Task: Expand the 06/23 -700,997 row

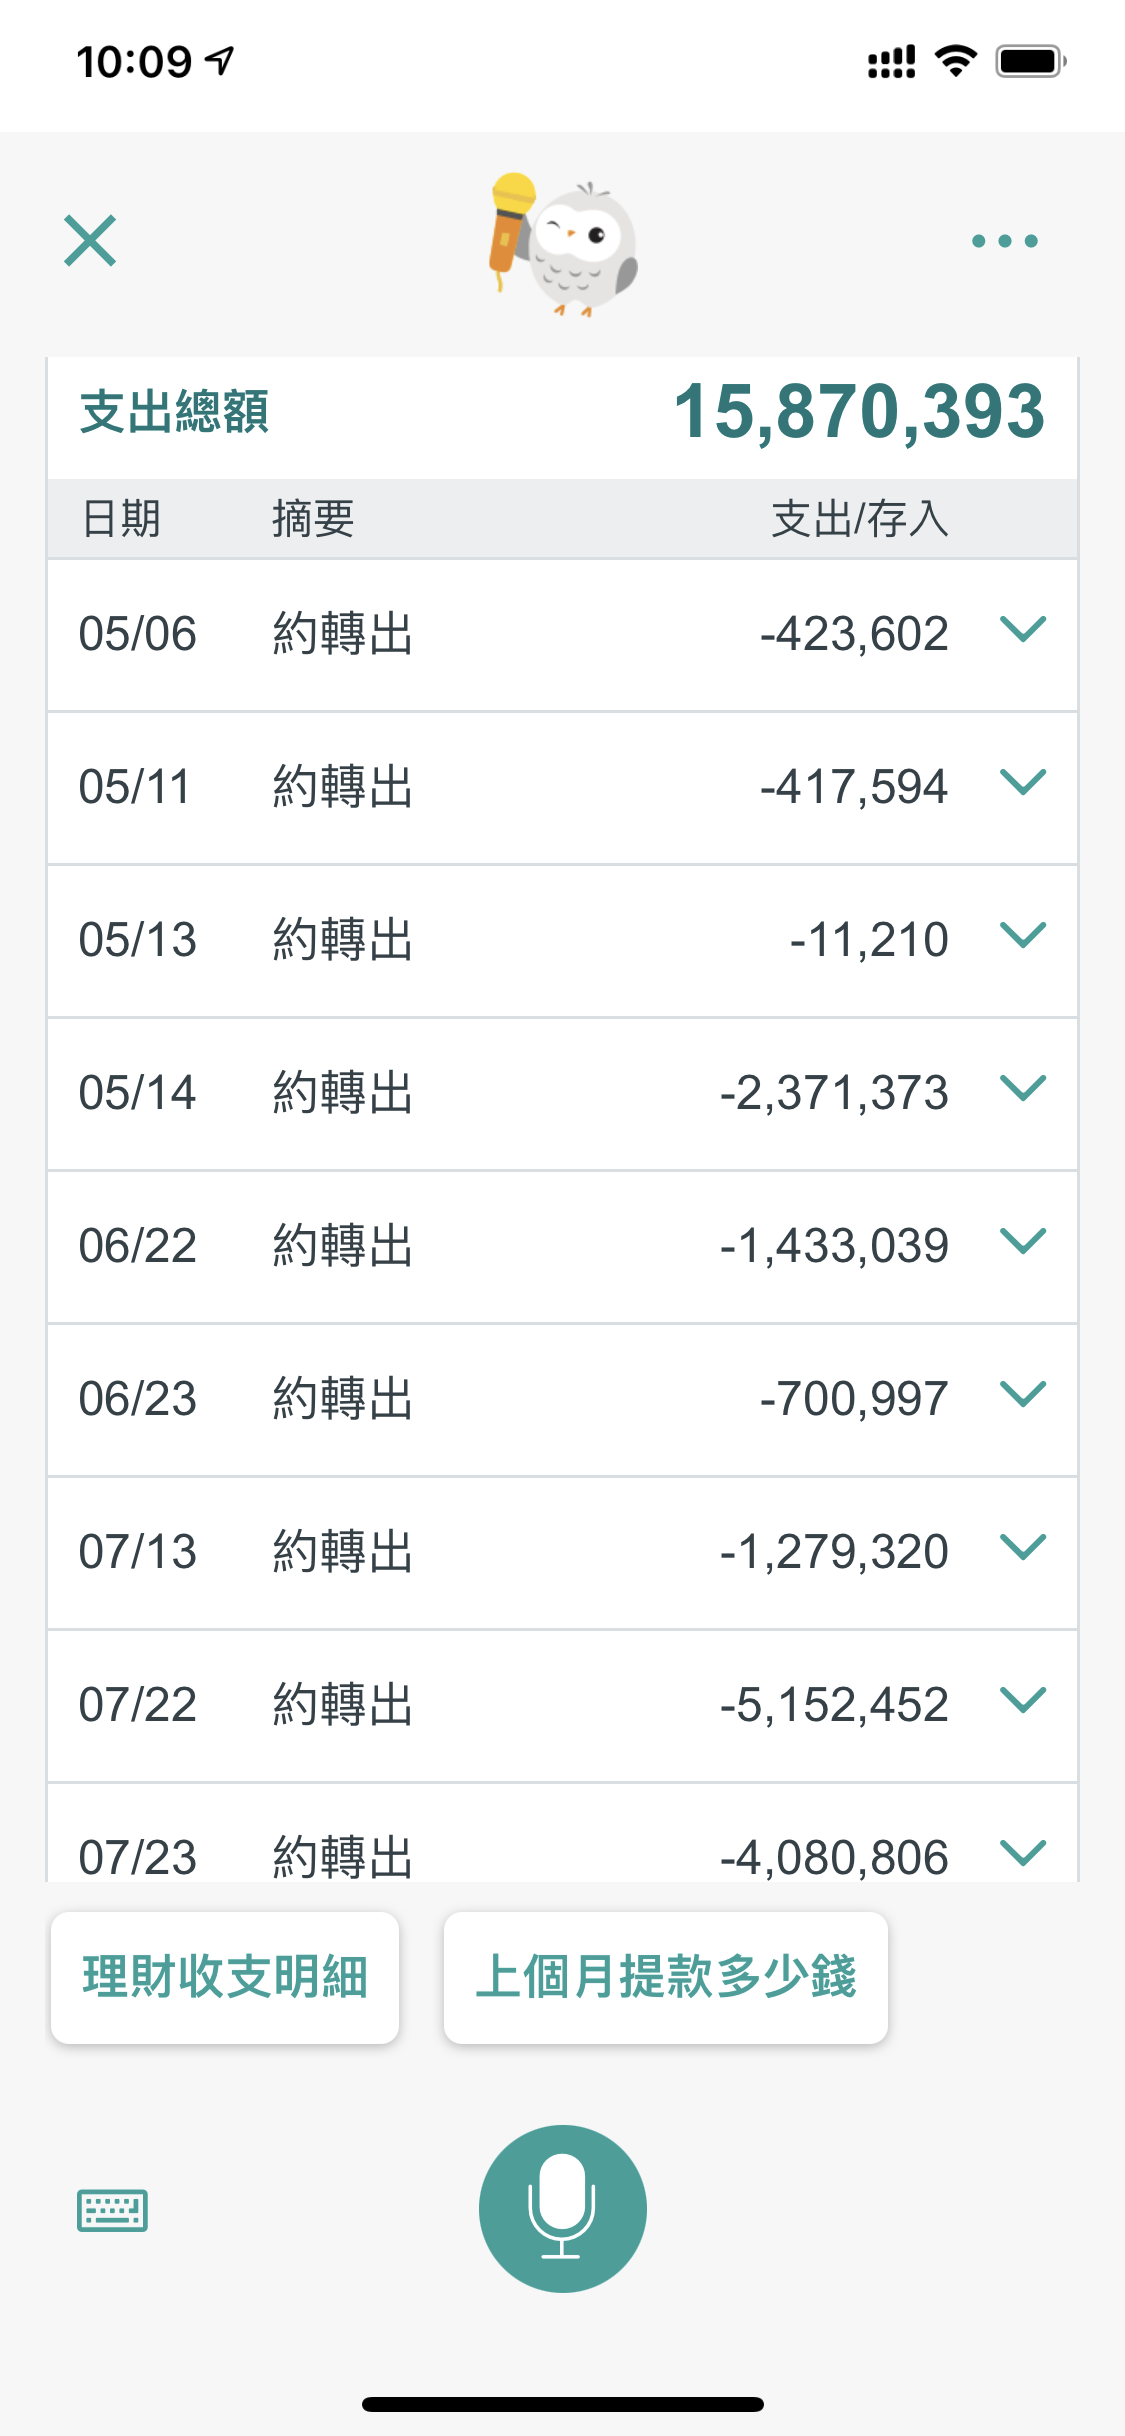Action: [x=1022, y=1395]
